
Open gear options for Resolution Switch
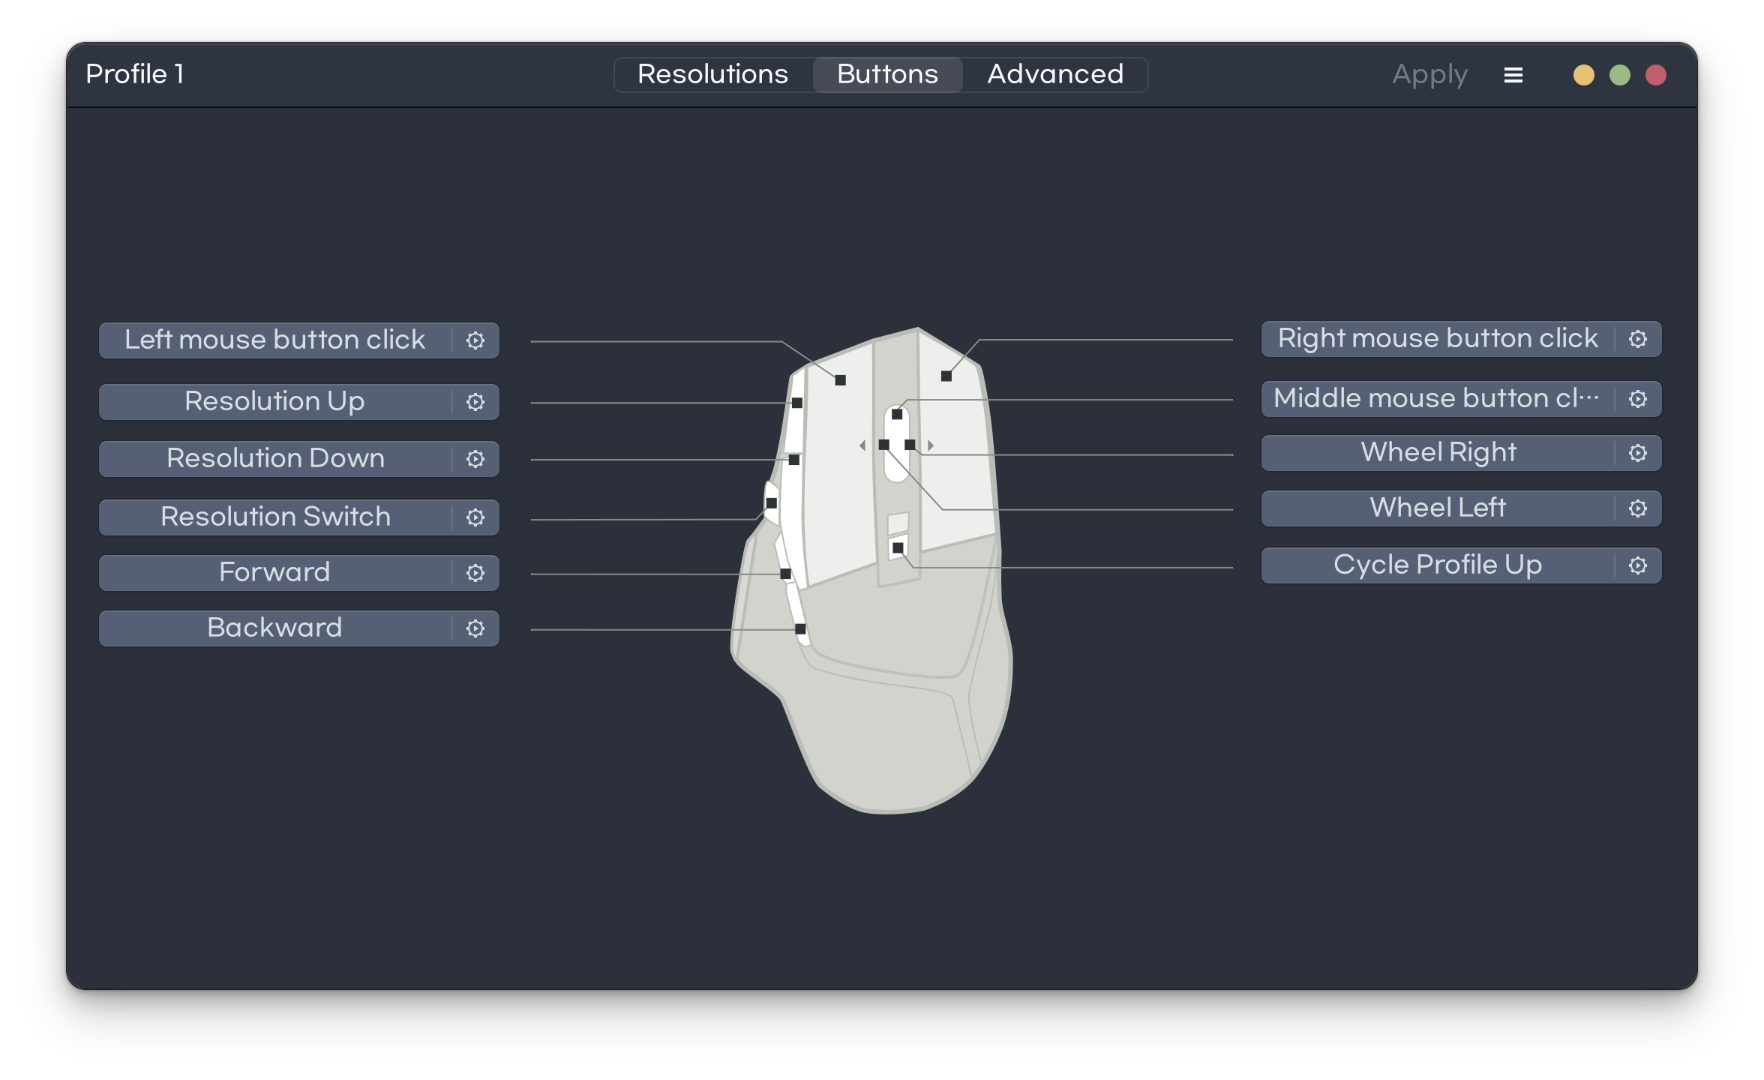click(x=475, y=517)
